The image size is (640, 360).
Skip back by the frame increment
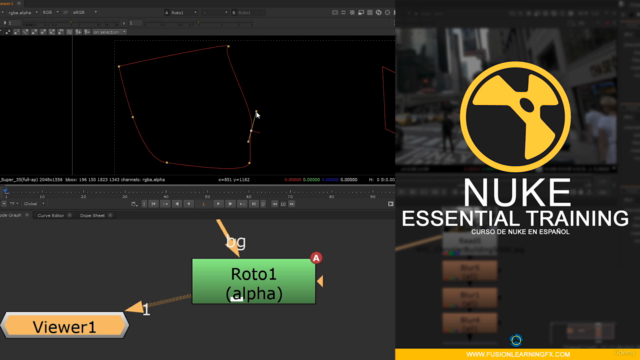[275, 204]
